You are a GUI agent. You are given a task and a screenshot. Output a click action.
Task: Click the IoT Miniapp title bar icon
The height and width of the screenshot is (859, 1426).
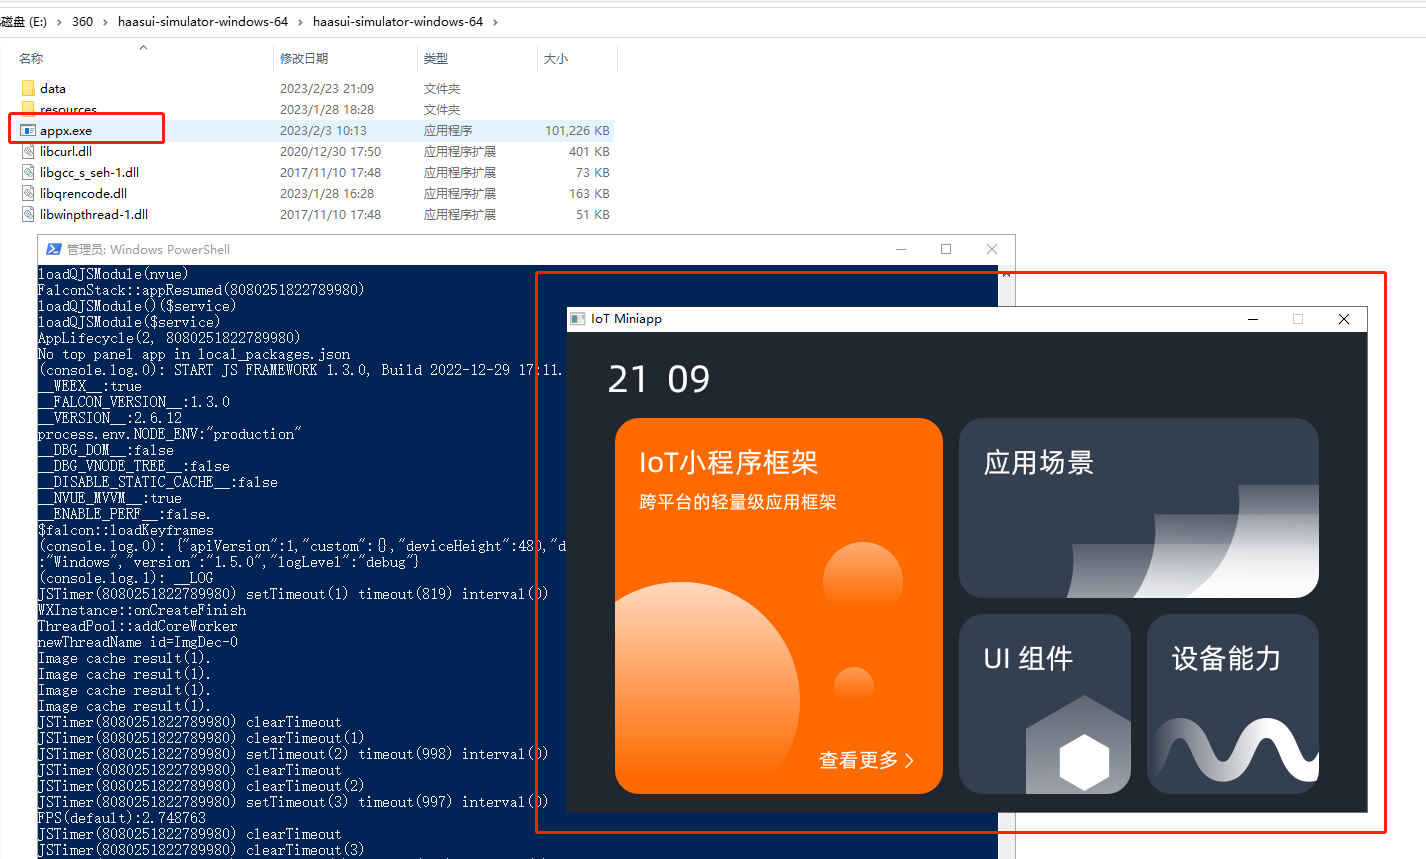pos(577,319)
